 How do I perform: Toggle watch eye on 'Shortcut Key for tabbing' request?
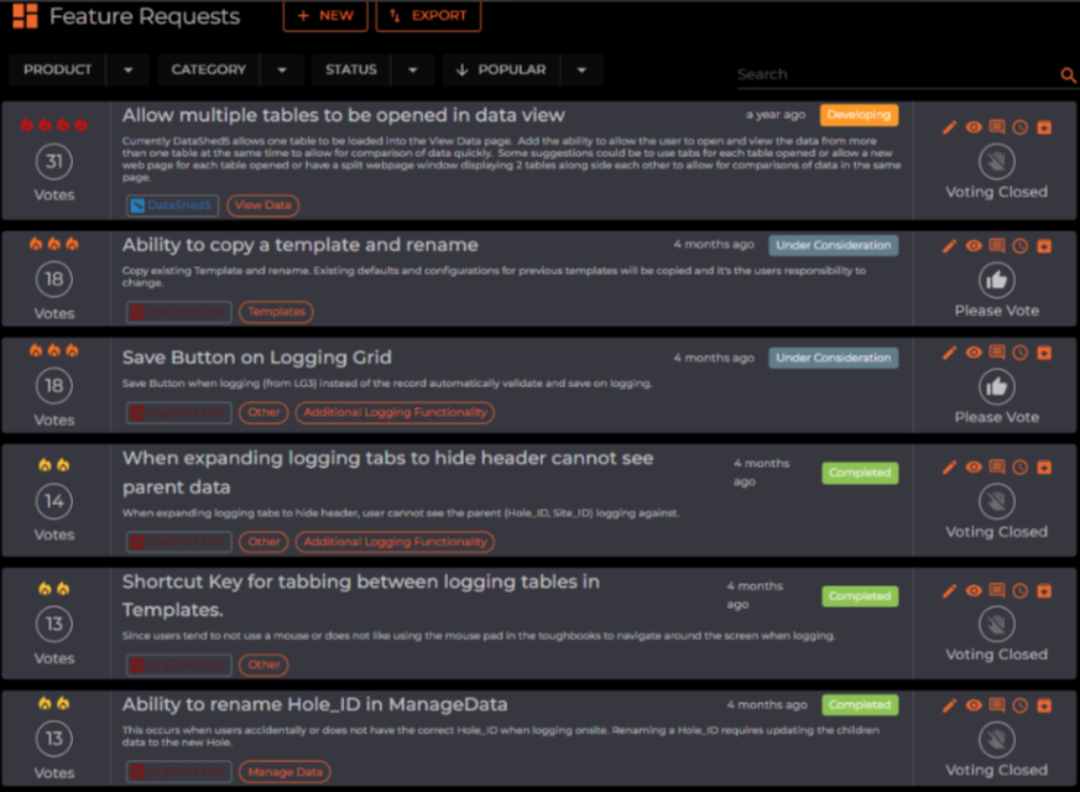pyautogui.click(x=972, y=591)
